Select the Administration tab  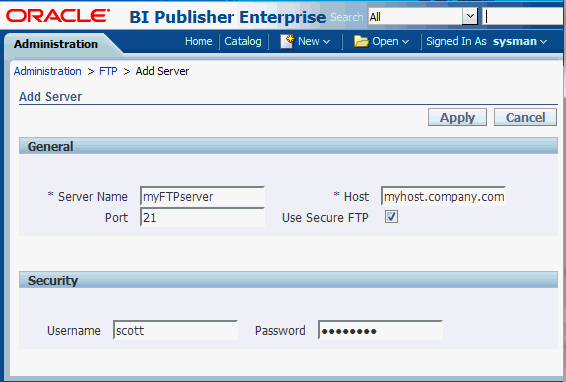(56, 44)
